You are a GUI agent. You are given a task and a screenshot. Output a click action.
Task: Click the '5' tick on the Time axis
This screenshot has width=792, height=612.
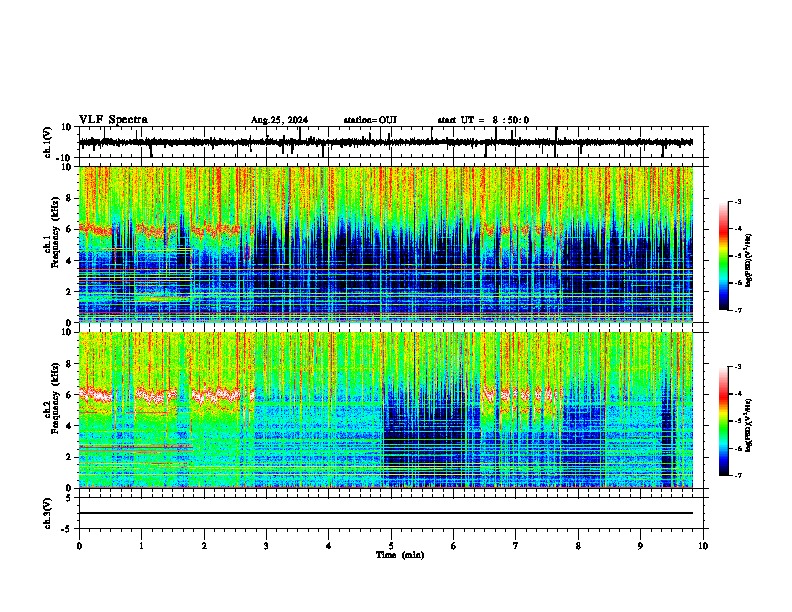pos(391,546)
